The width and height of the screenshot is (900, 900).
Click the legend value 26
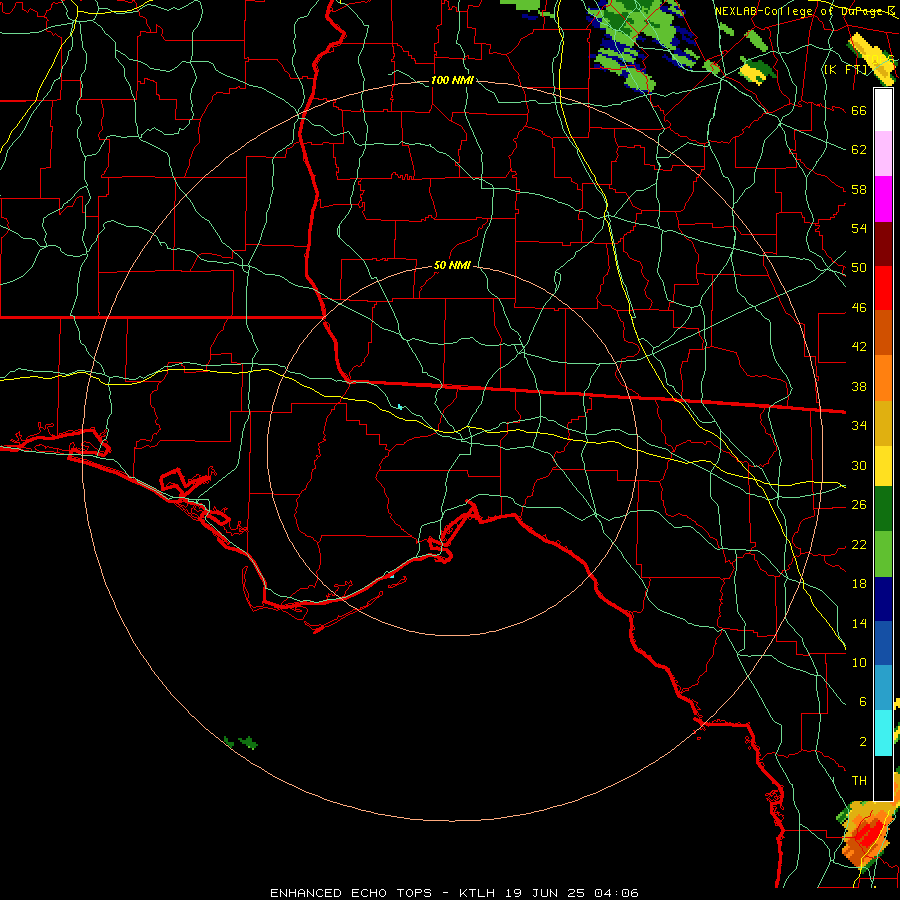[859, 505]
